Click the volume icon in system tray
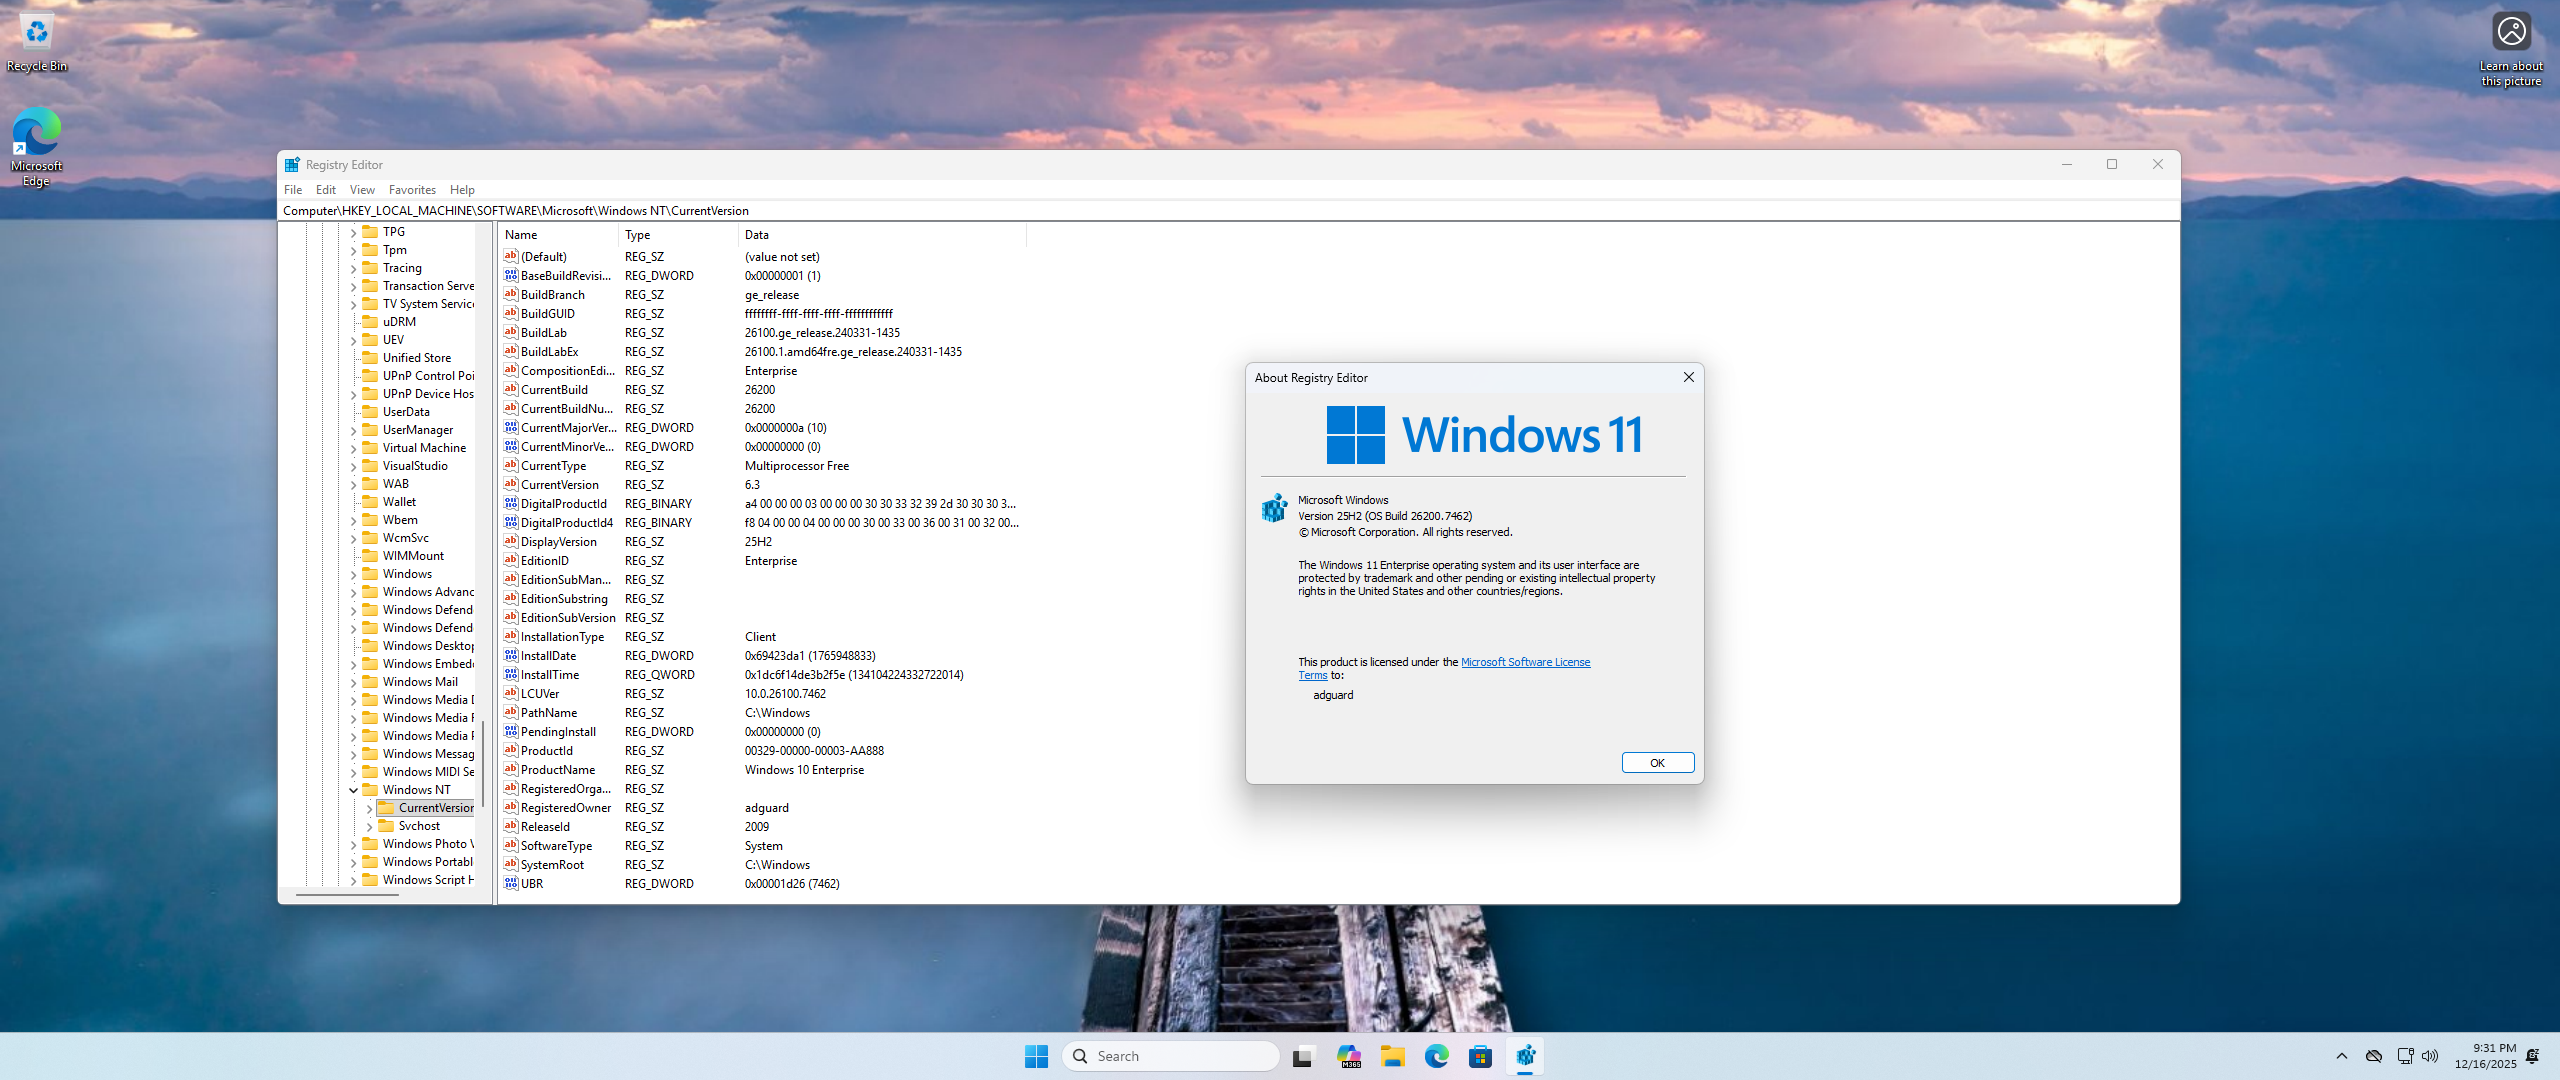 click(x=2430, y=1056)
